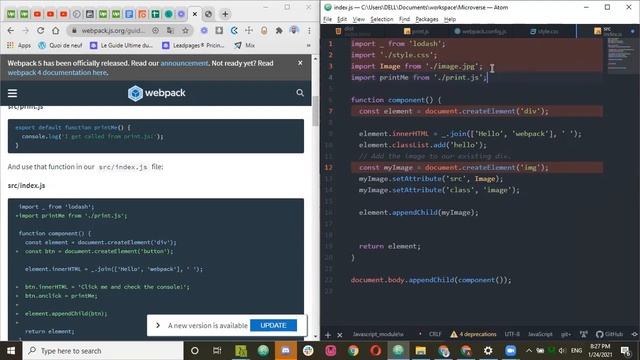Switch to the print.js tab in Atom

point(416,31)
